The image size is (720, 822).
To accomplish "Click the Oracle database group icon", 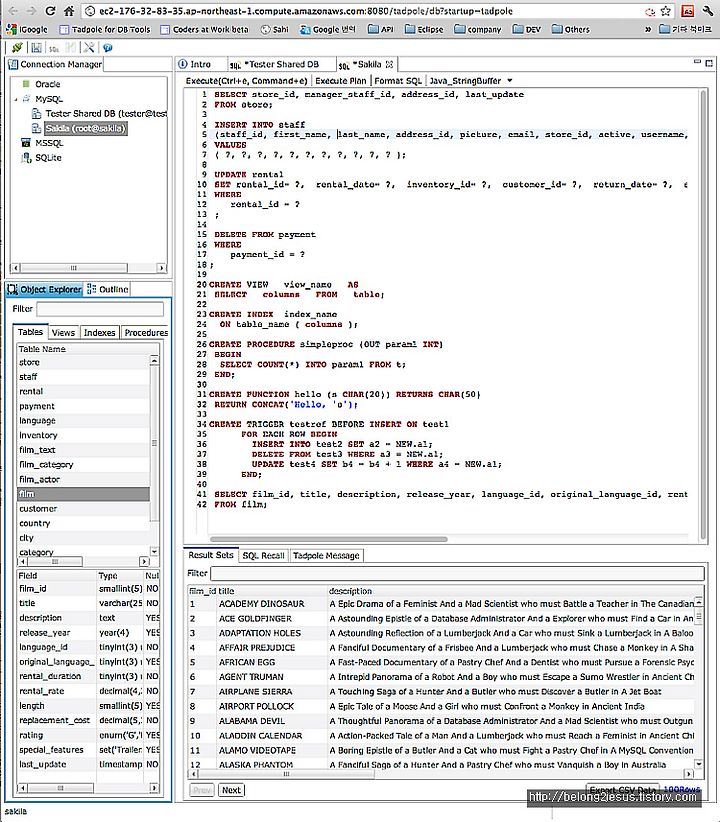I will (x=26, y=84).
